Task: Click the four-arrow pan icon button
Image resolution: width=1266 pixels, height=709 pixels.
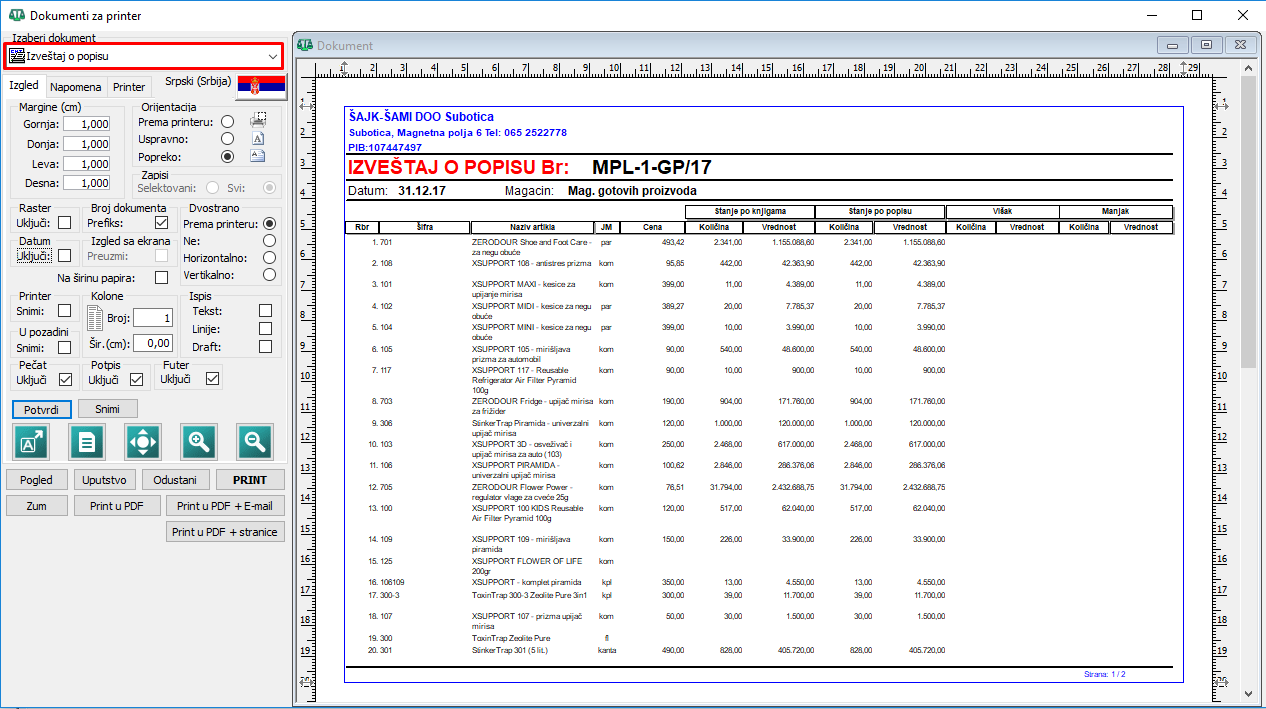Action: click(x=143, y=441)
